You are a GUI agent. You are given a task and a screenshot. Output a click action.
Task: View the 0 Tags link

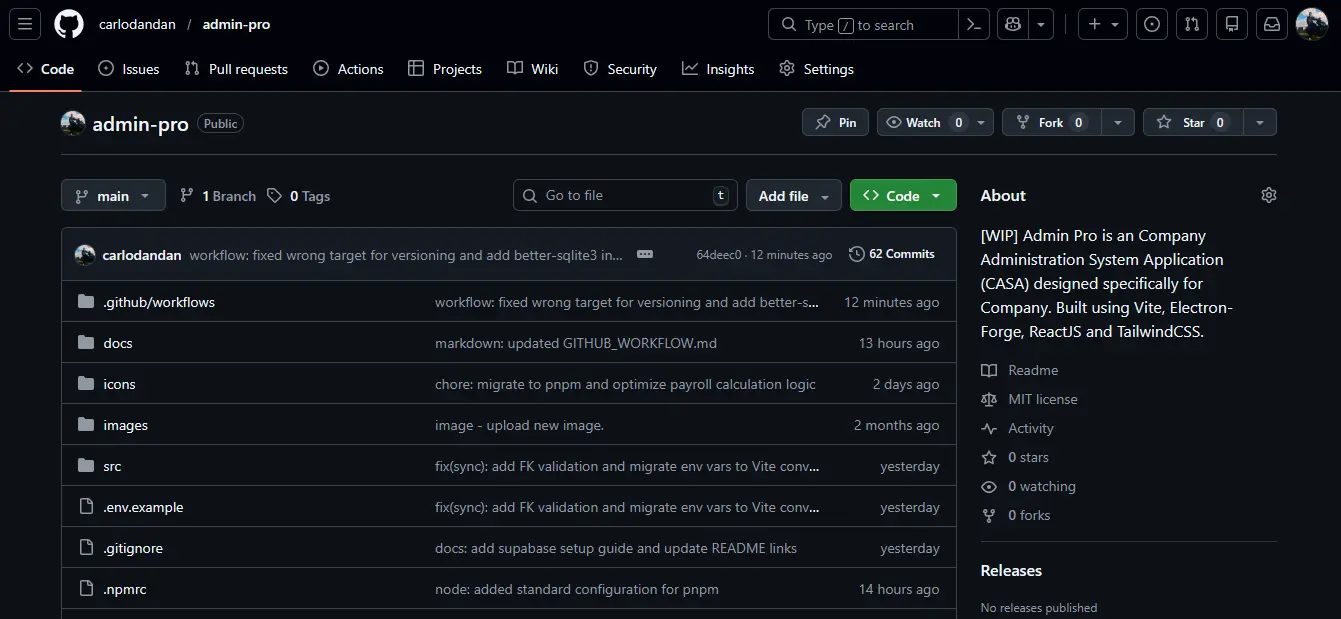click(x=298, y=196)
